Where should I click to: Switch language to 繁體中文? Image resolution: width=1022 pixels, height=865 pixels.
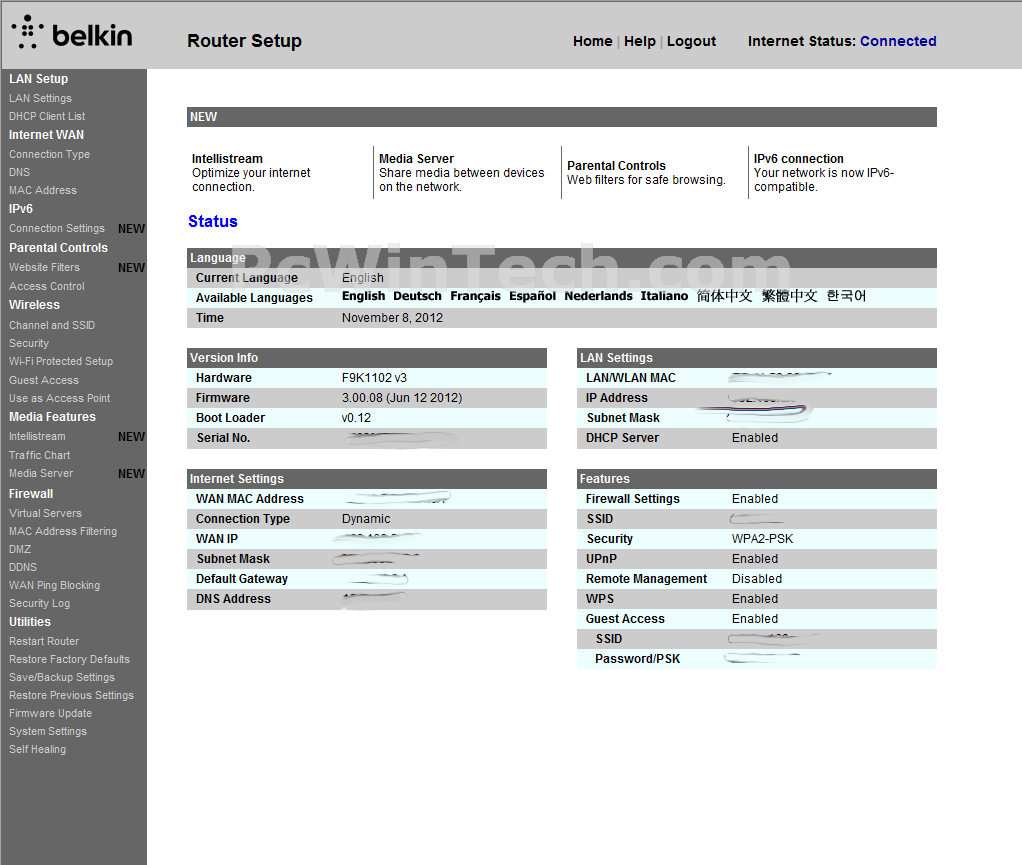[x=789, y=296]
